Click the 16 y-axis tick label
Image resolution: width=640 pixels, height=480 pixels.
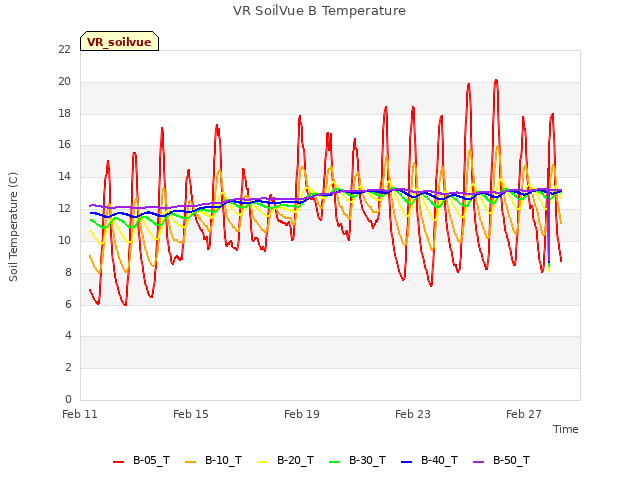click(64, 144)
